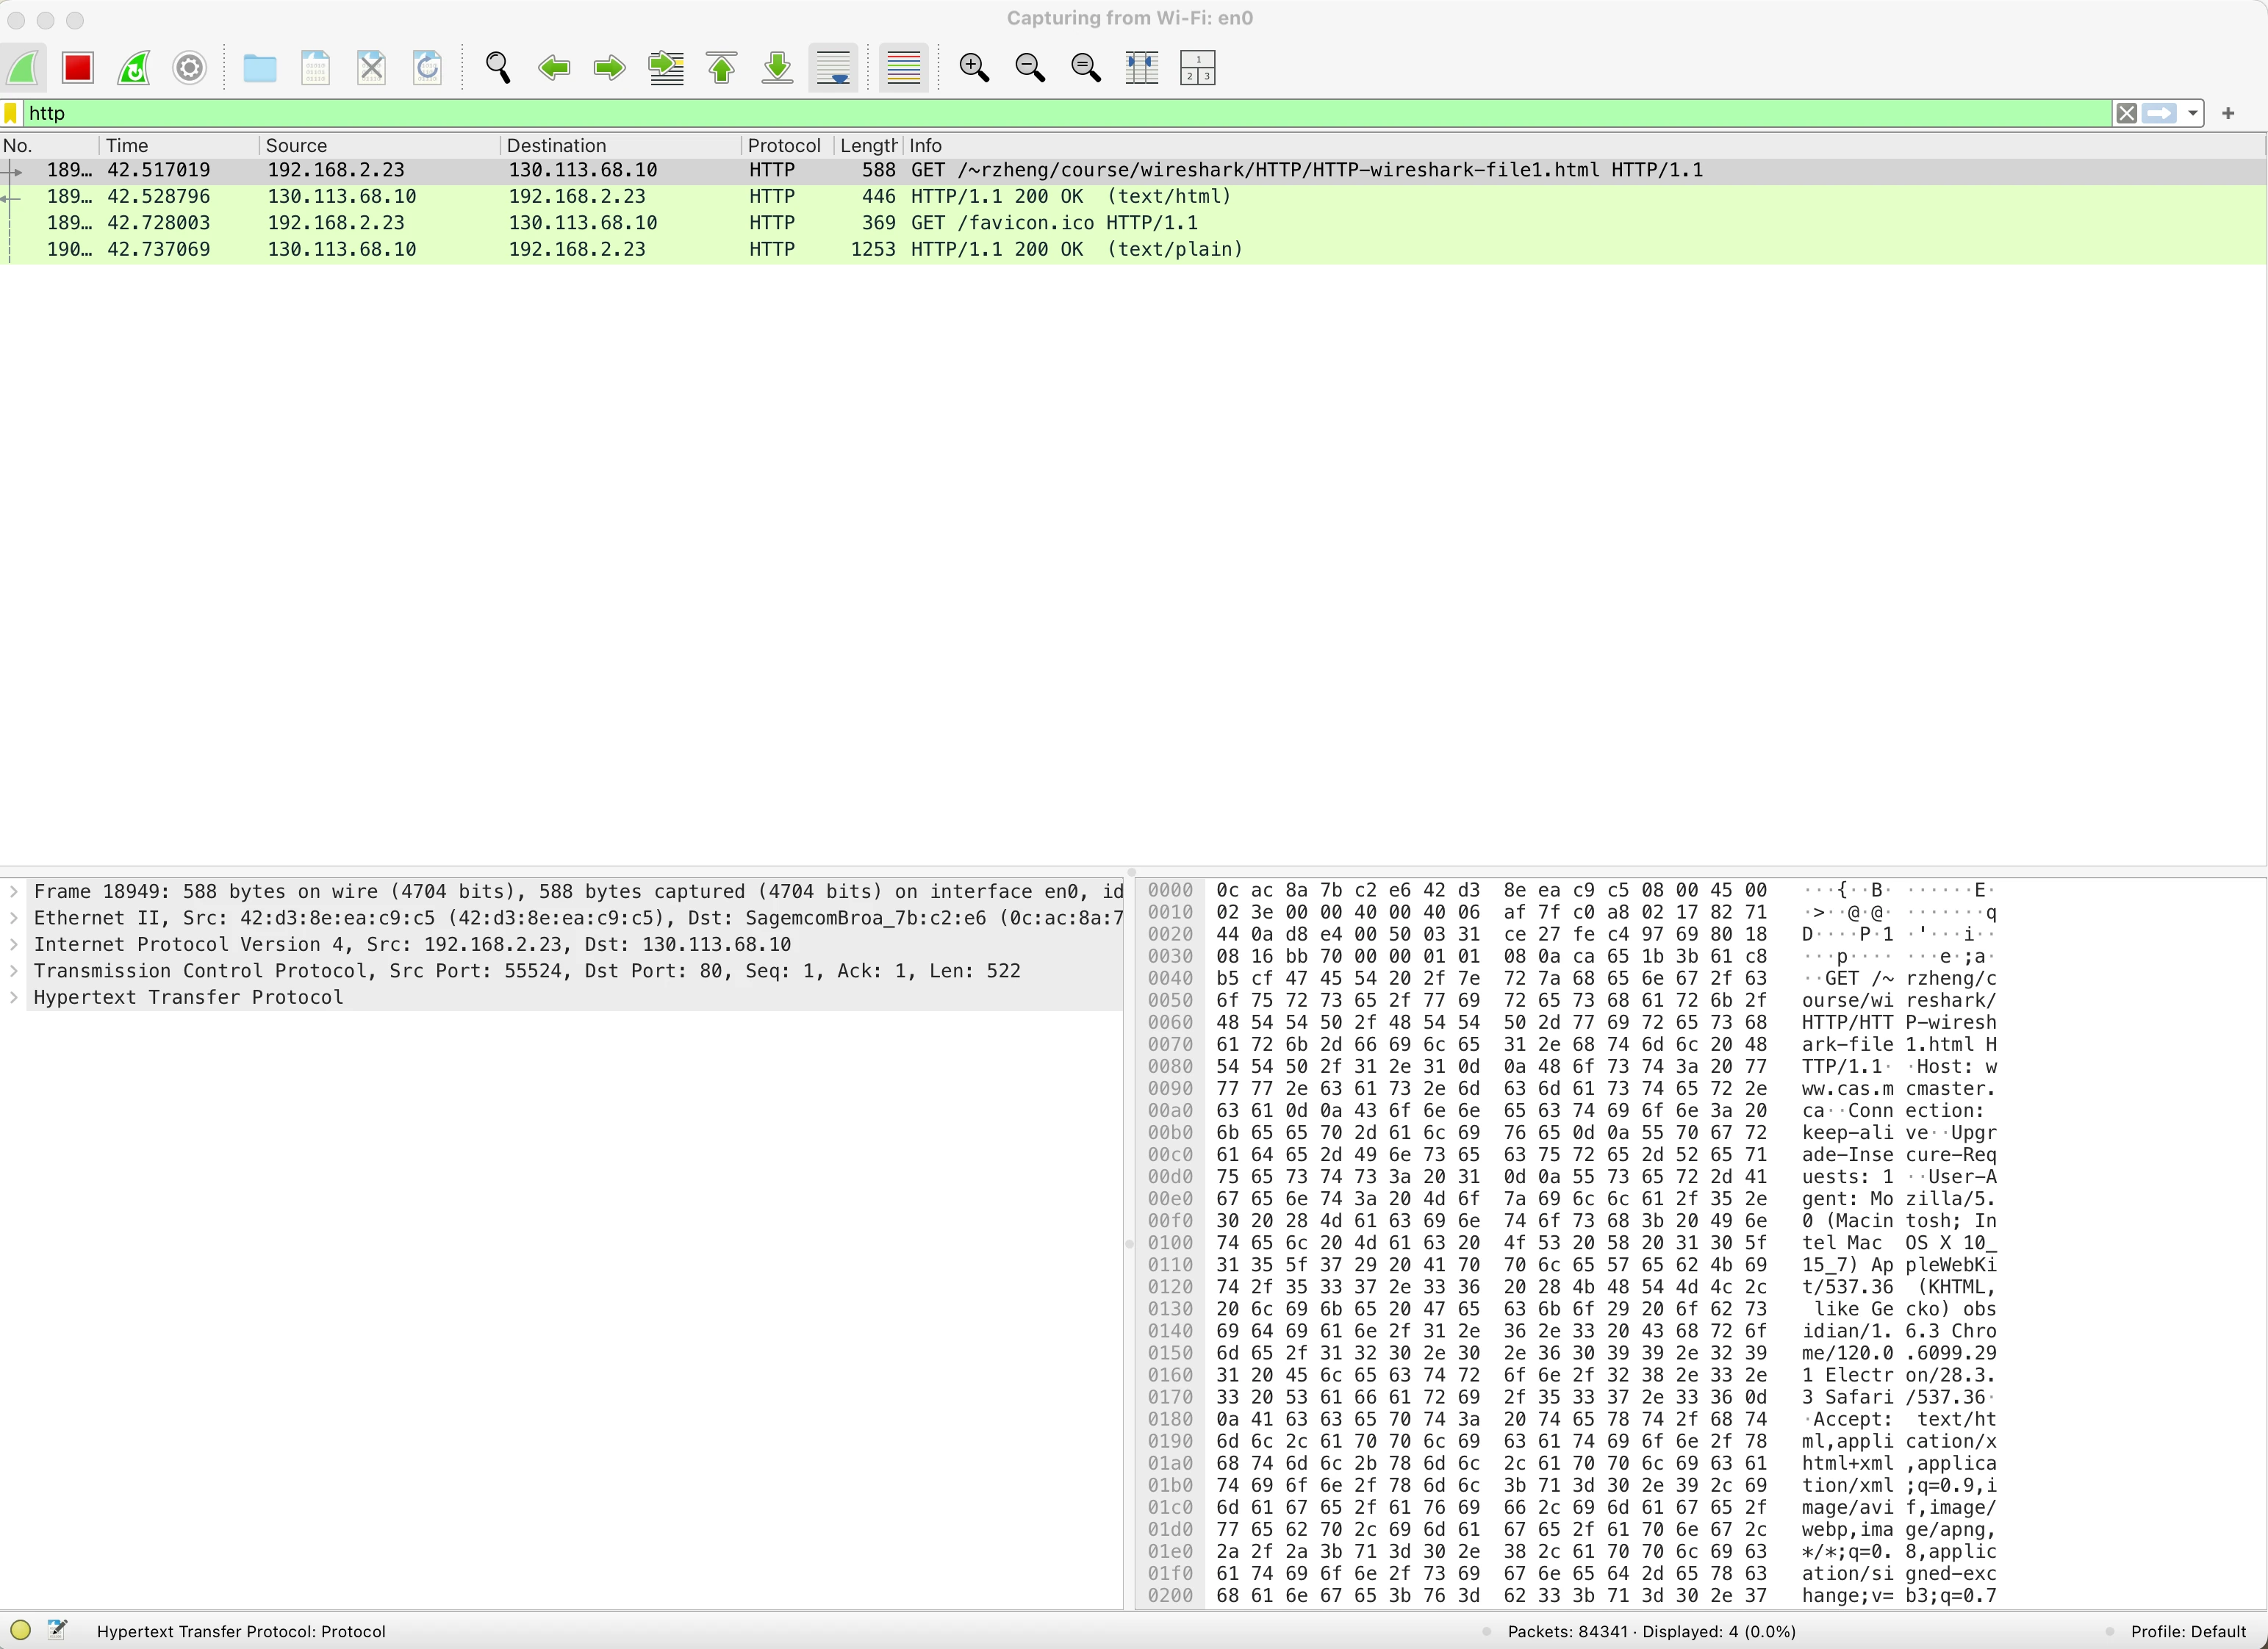This screenshot has height=1649, width=2268.
Task: Open expert information status circle
Action: [20, 1630]
